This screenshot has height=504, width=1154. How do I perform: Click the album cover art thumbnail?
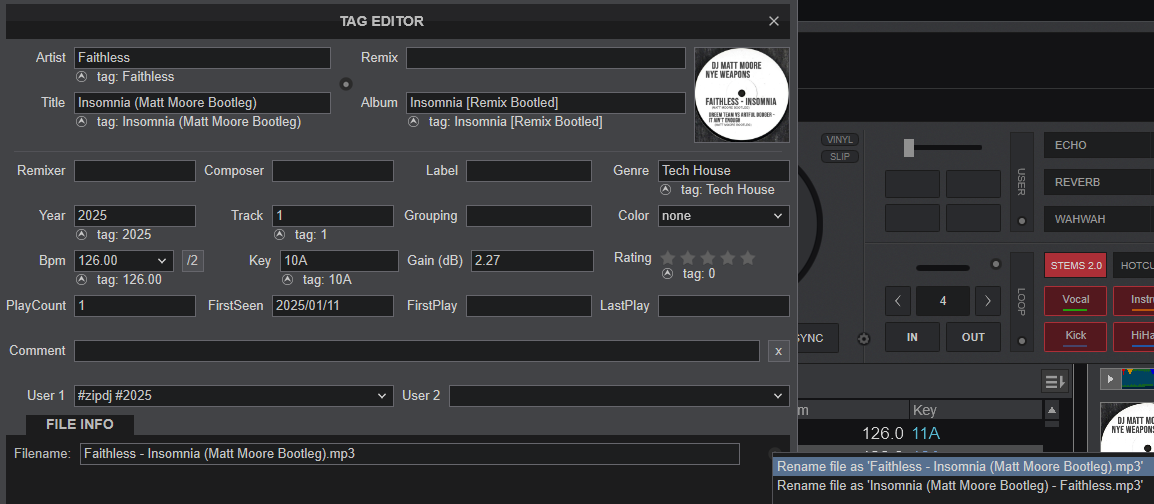(x=741, y=95)
